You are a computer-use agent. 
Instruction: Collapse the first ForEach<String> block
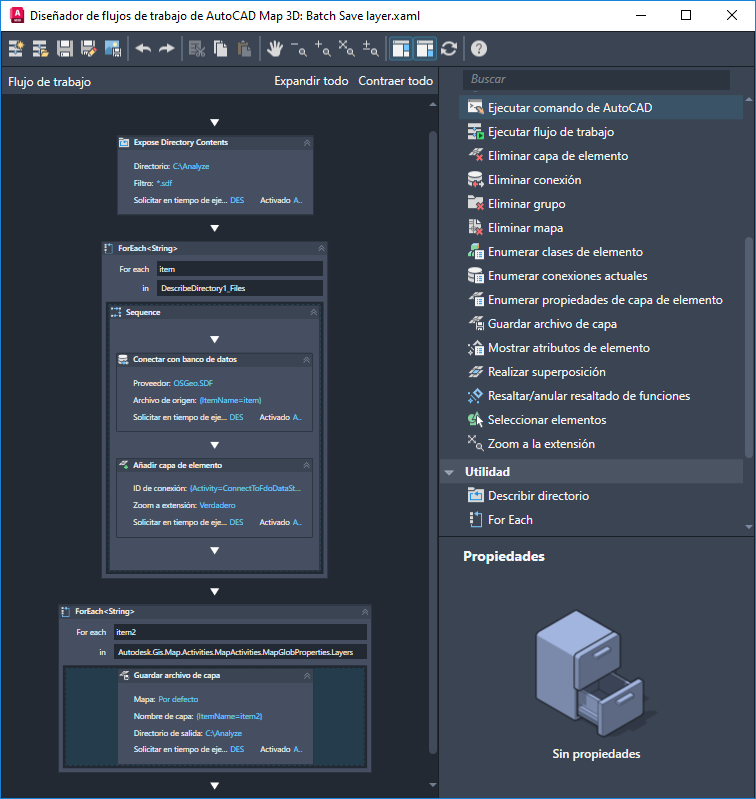pos(321,248)
